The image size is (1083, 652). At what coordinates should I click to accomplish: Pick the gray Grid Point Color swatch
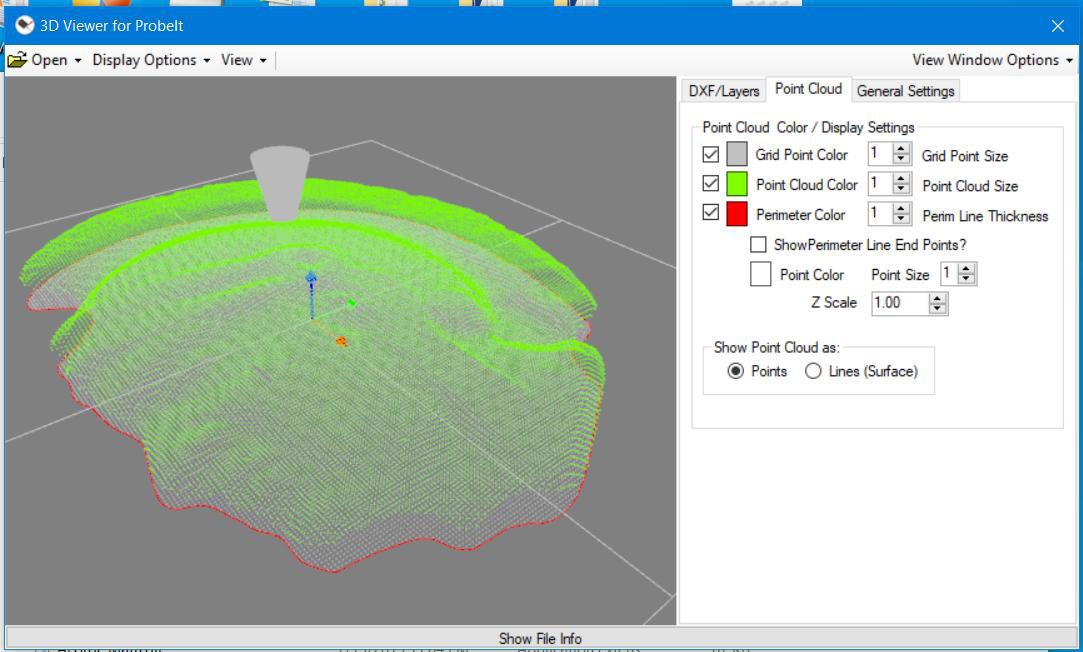[737, 154]
